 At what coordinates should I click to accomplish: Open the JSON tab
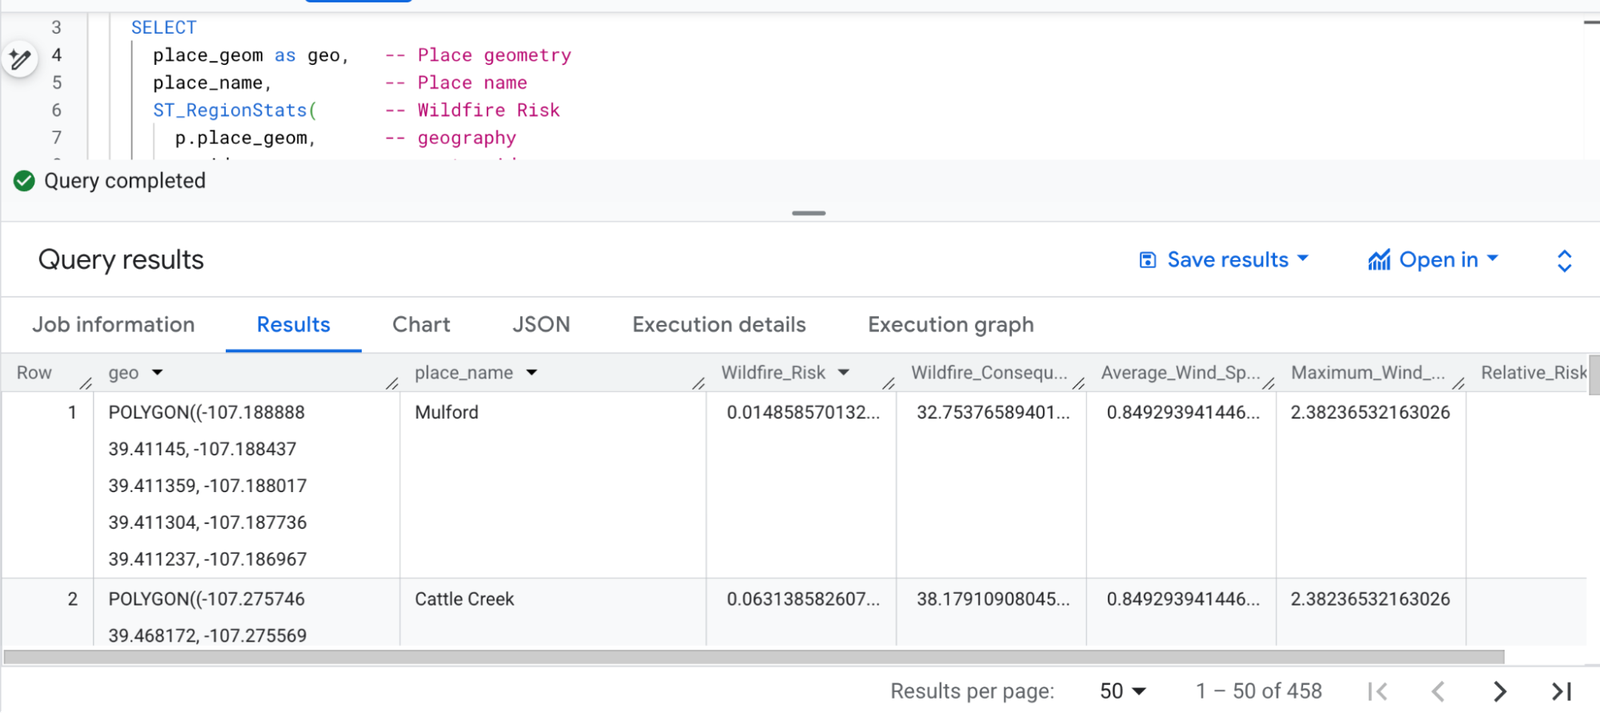pos(541,325)
